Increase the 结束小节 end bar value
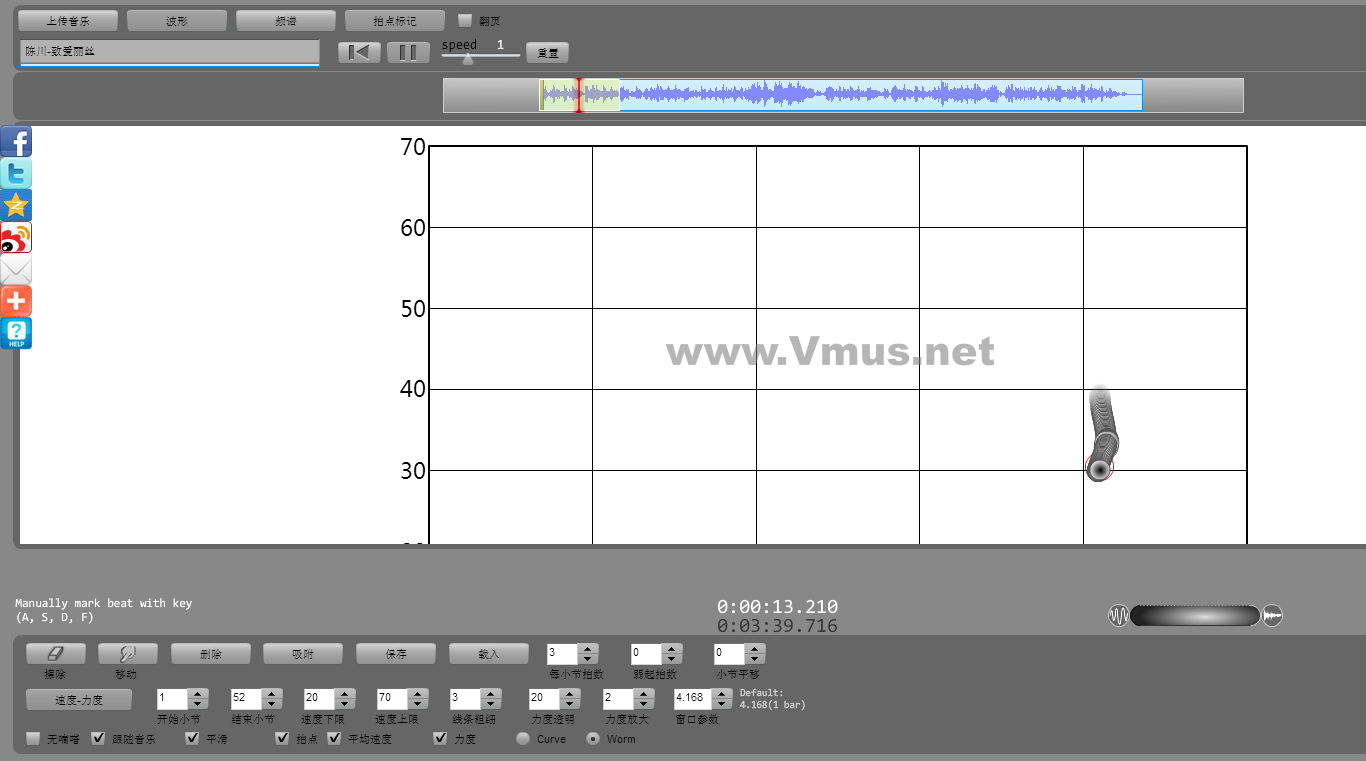 tap(272, 693)
